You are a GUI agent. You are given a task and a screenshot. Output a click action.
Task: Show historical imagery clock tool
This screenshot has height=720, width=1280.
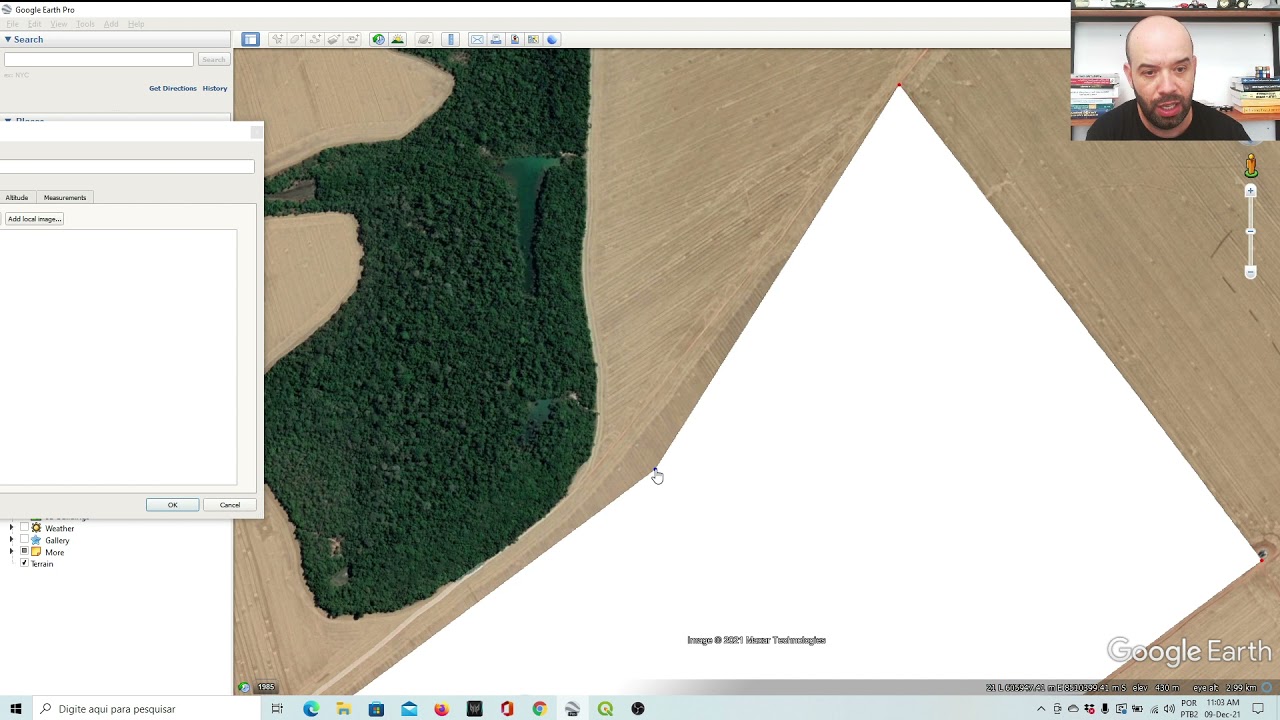378,39
